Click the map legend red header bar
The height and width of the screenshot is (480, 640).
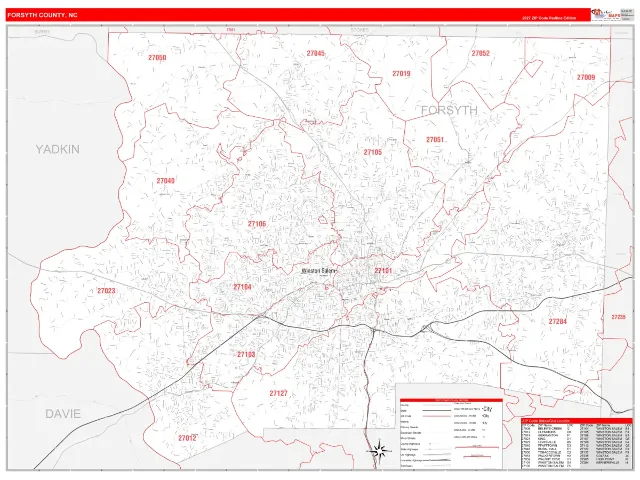coord(451,400)
